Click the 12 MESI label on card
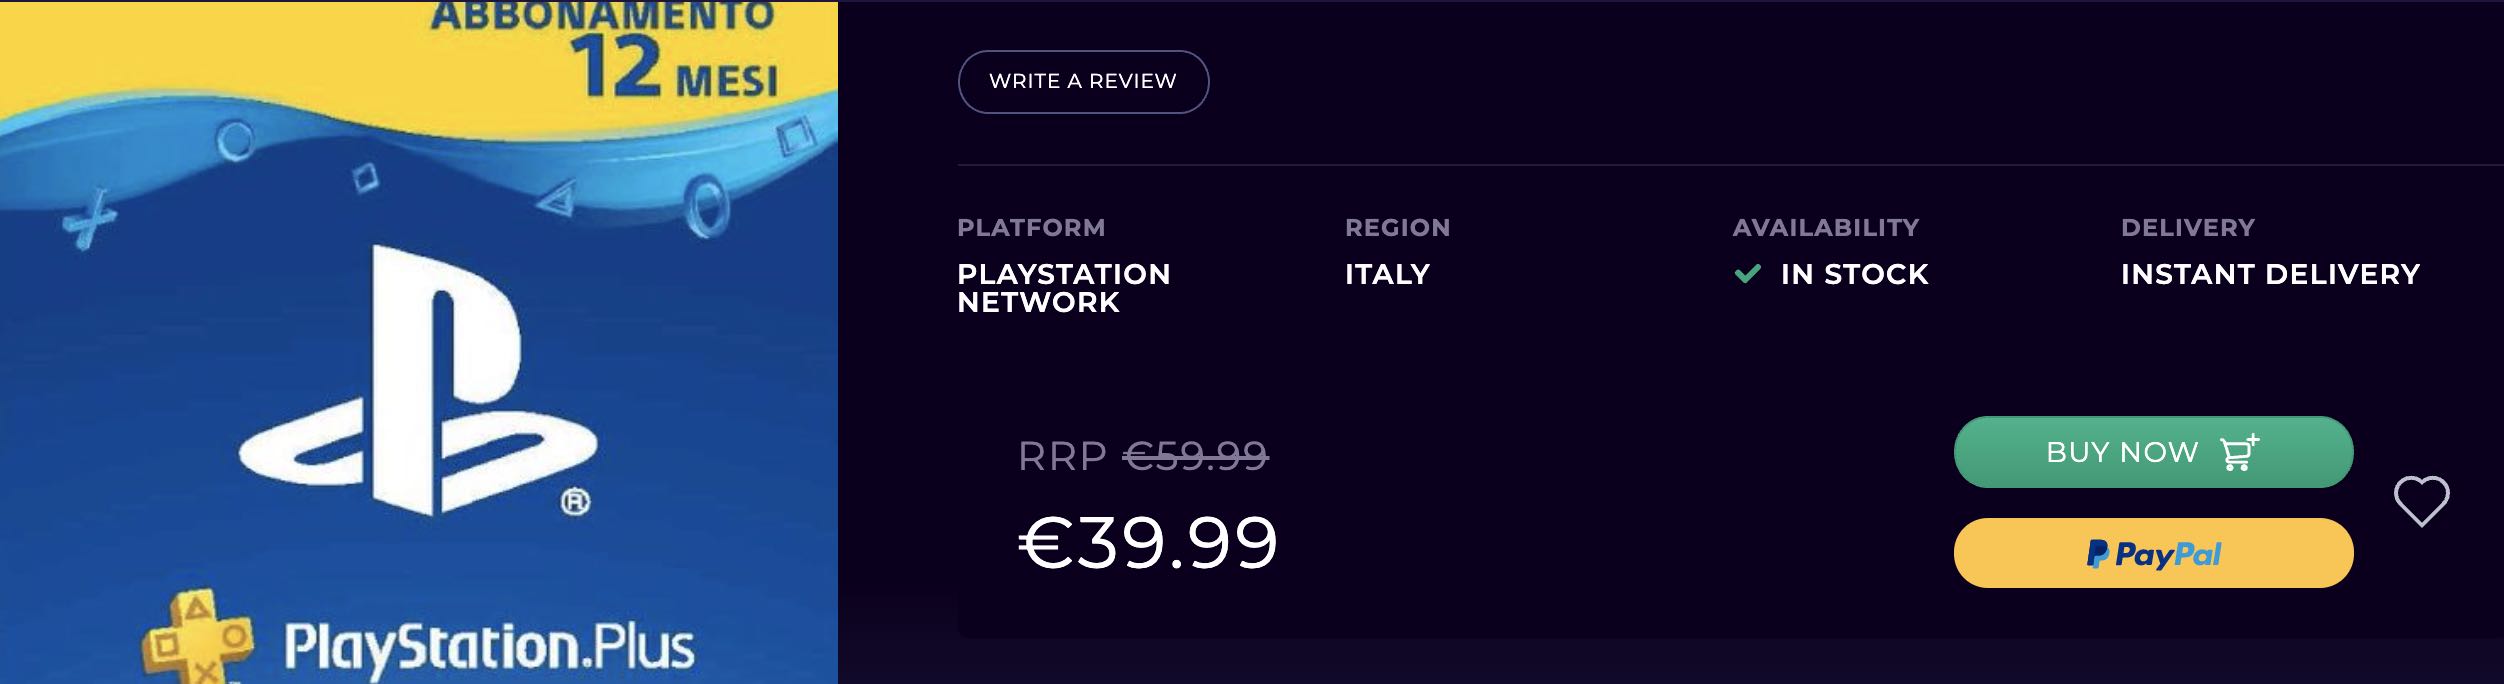This screenshot has height=684, width=2504. tap(675, 68)
